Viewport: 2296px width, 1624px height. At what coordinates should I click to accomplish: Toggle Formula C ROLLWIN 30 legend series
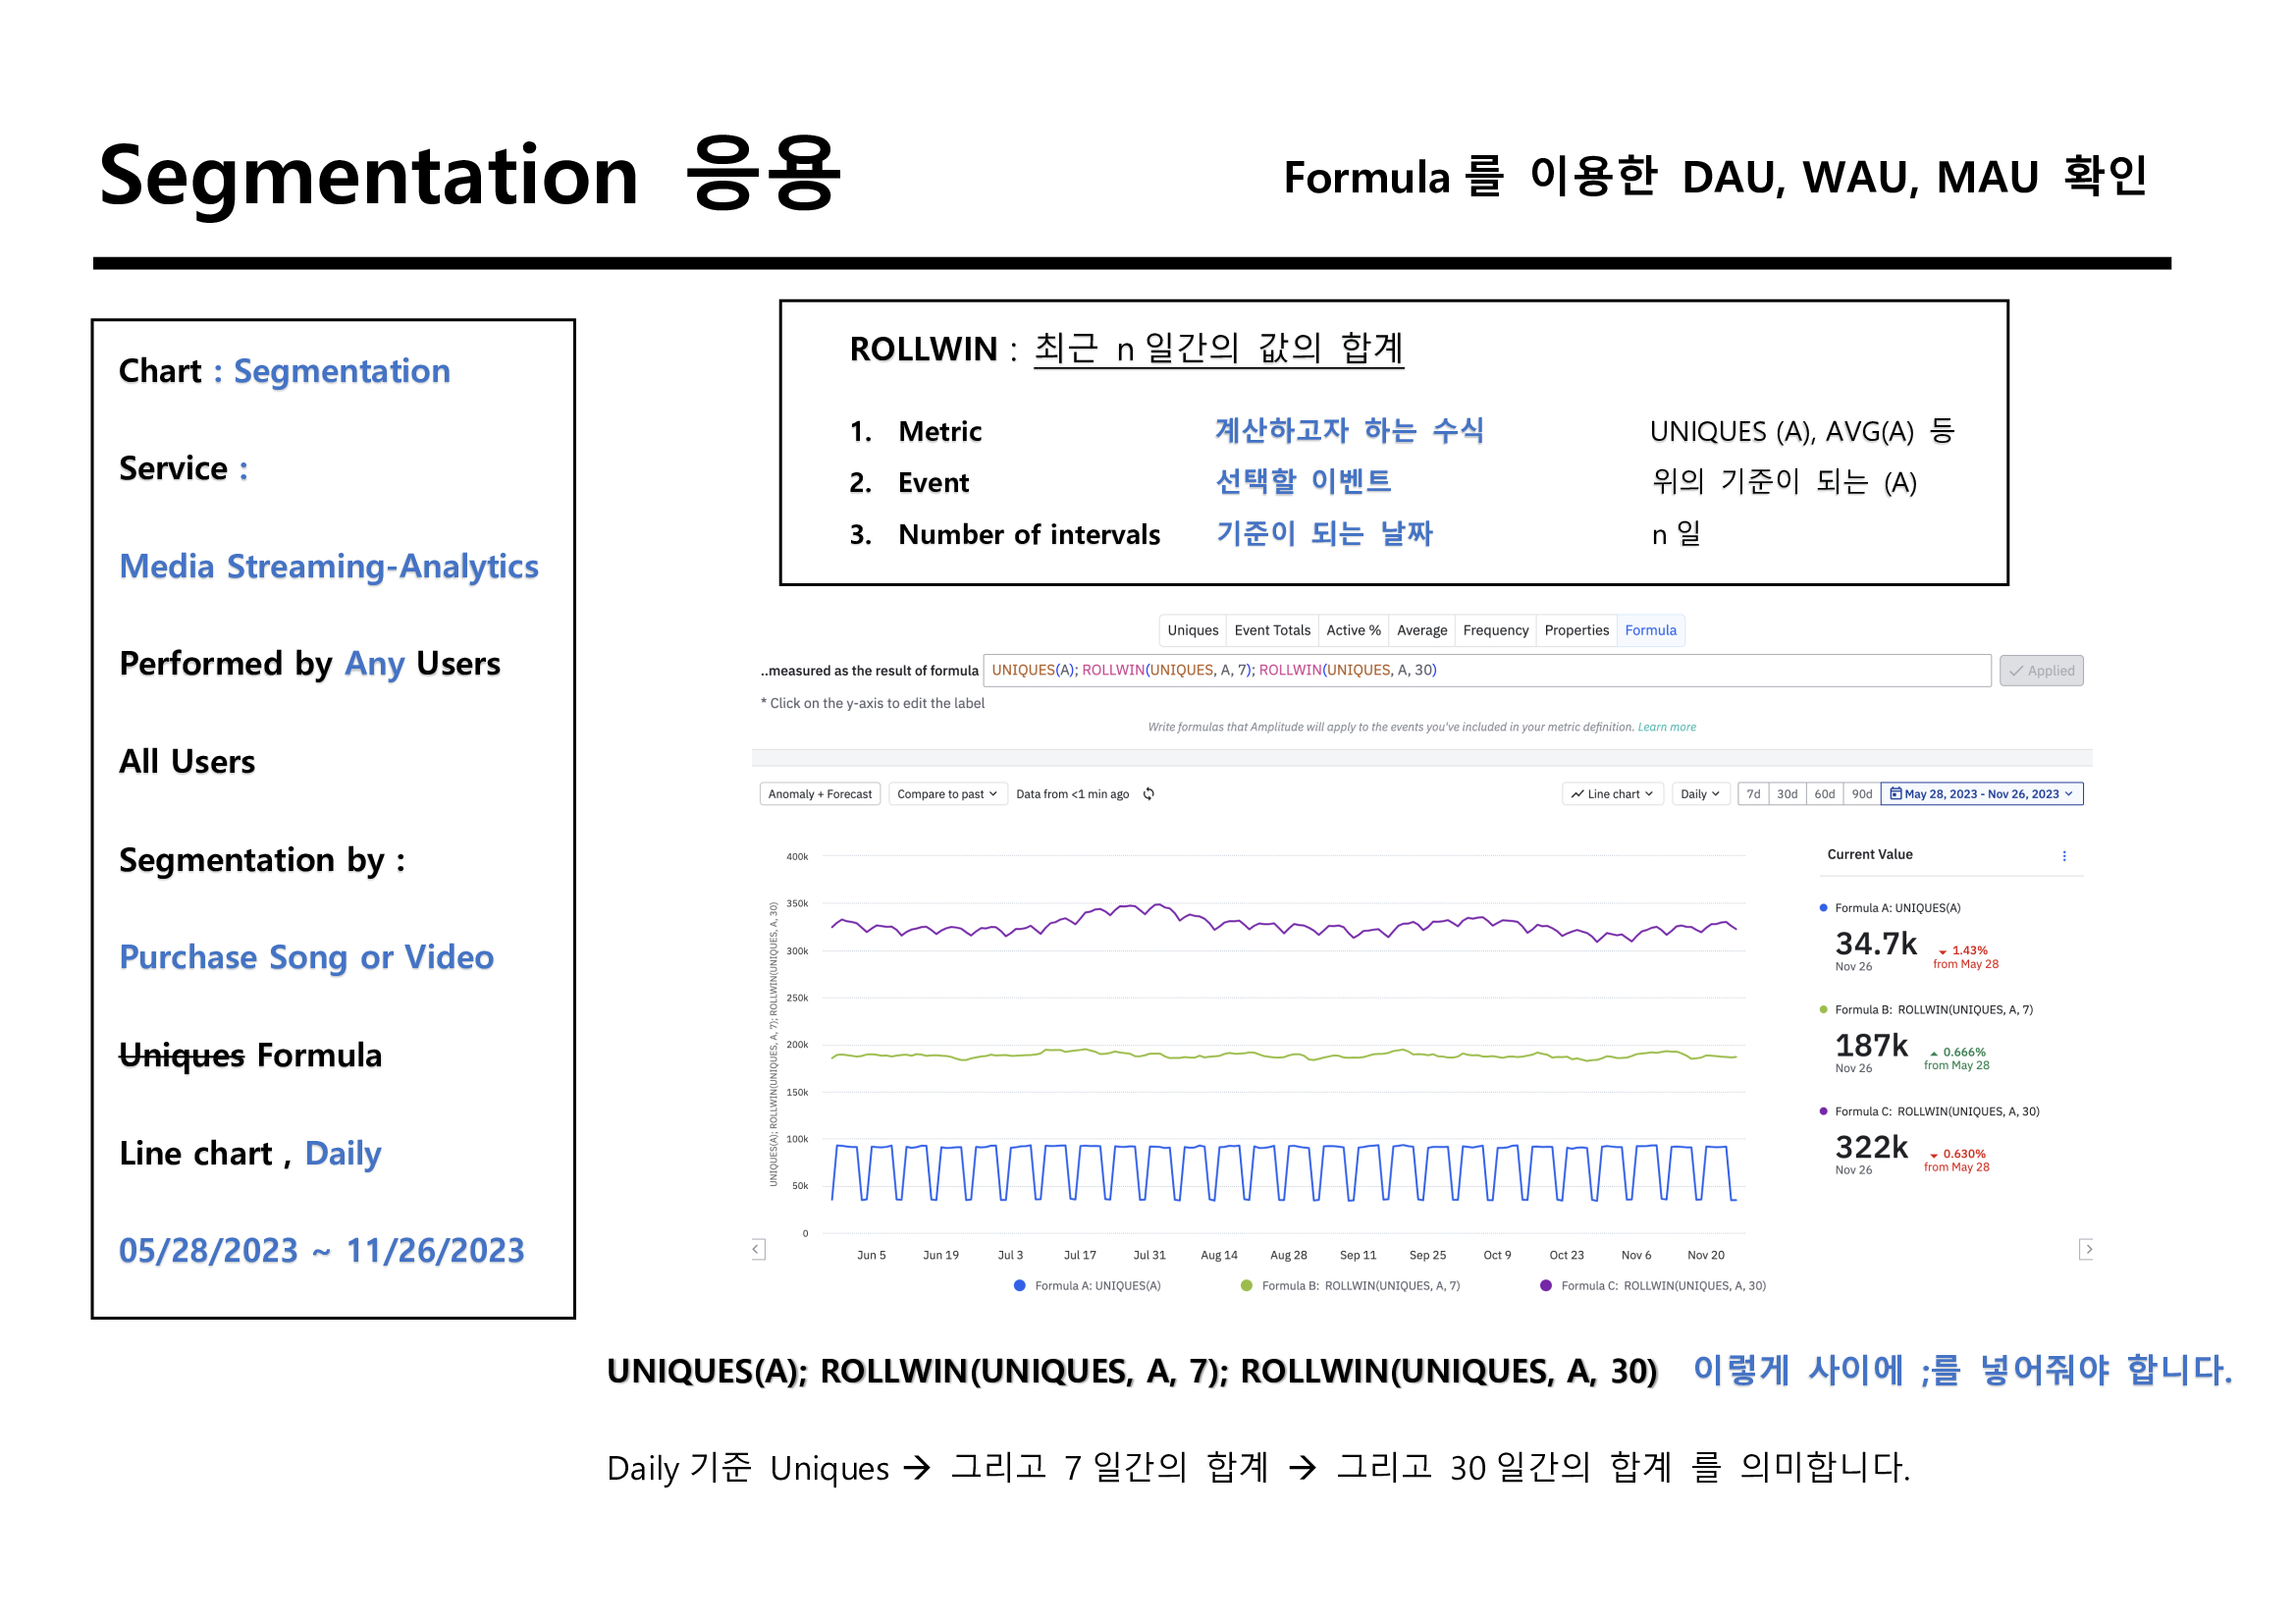pos(1663,1286)
